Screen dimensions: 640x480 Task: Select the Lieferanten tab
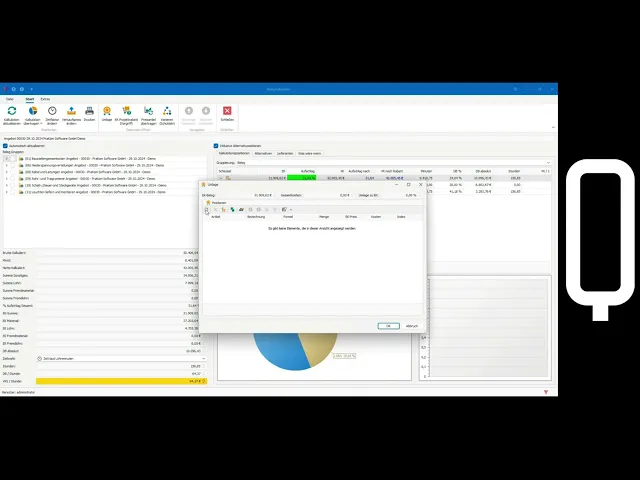coord(285,153)
